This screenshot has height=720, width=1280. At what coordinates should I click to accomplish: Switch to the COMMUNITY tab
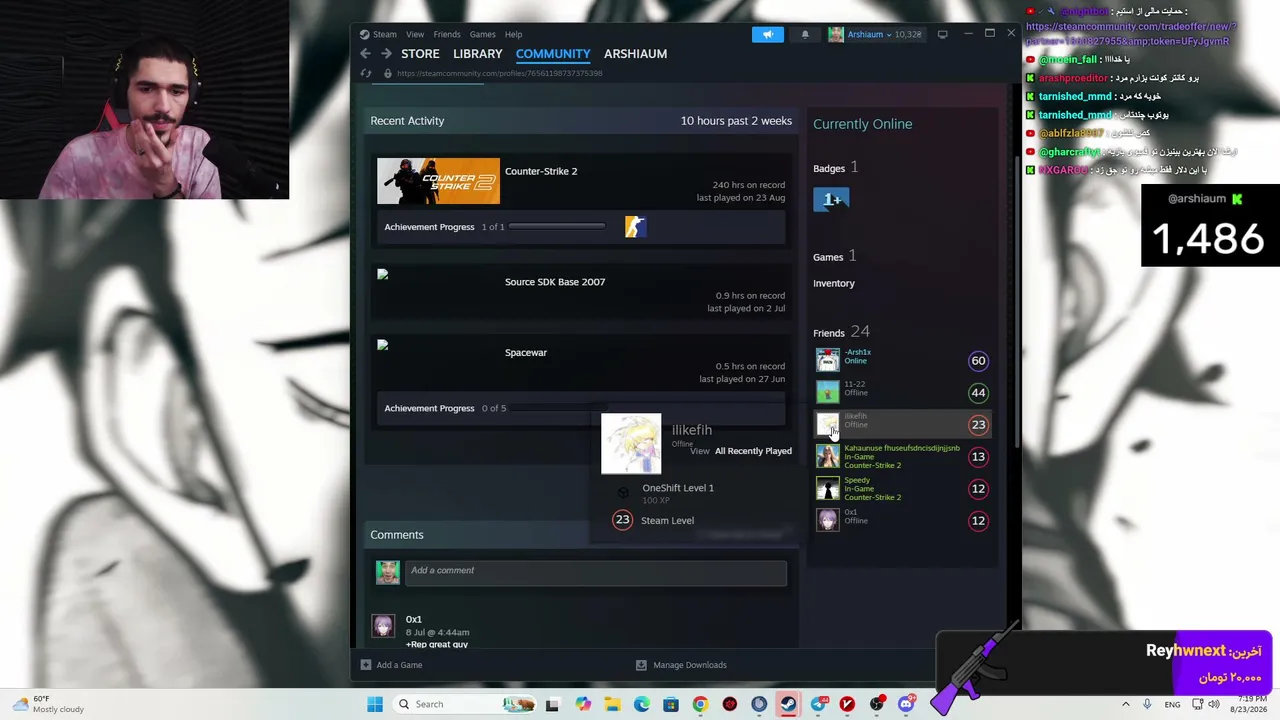pos(553,54)
